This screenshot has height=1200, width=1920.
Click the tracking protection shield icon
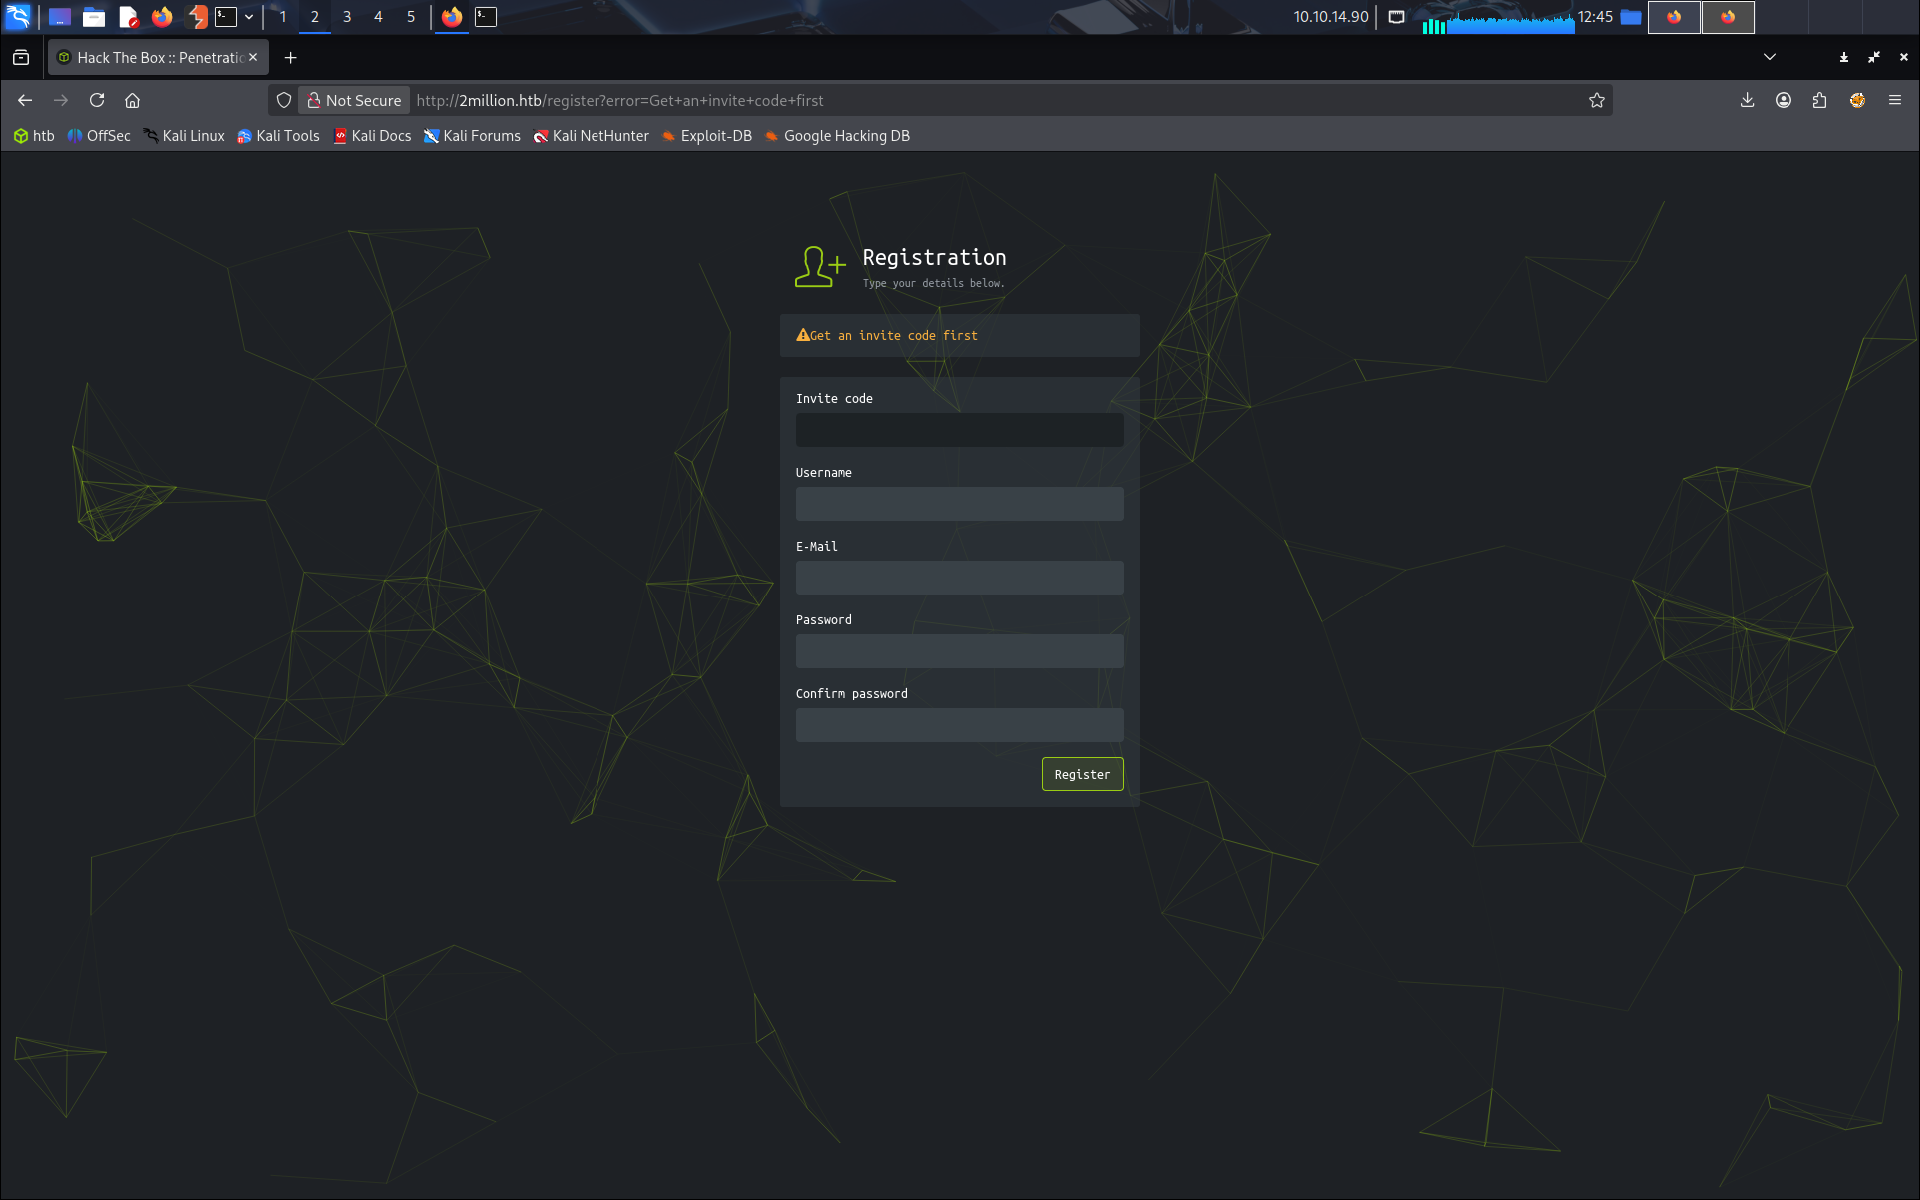tap(284, 100)
